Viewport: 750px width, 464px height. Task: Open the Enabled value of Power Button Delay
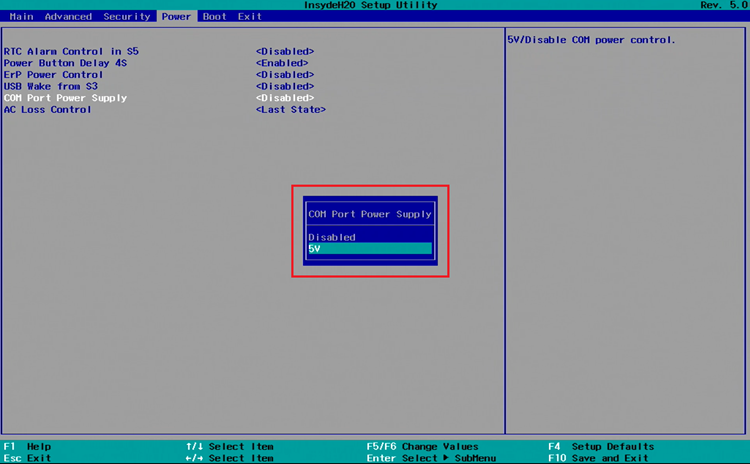[x=284, y=63]
